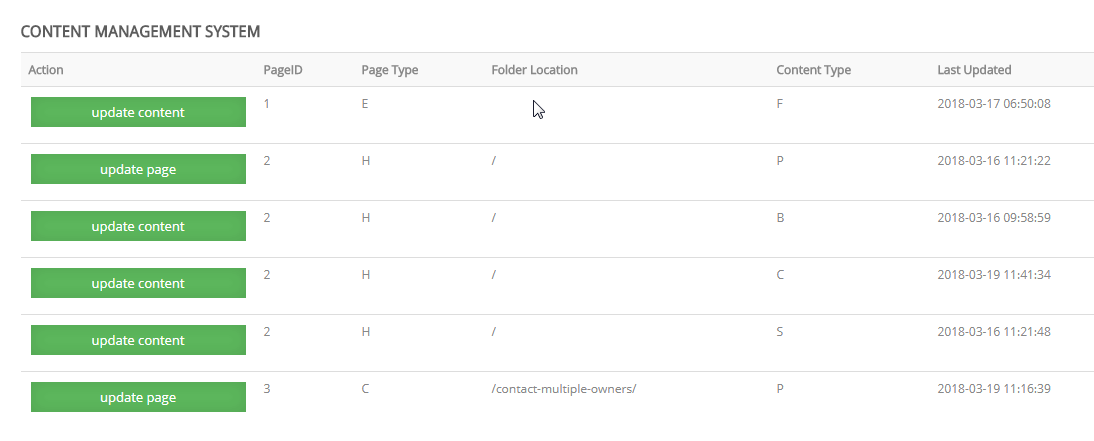Select the Last Updated column header

coord(974,70)
